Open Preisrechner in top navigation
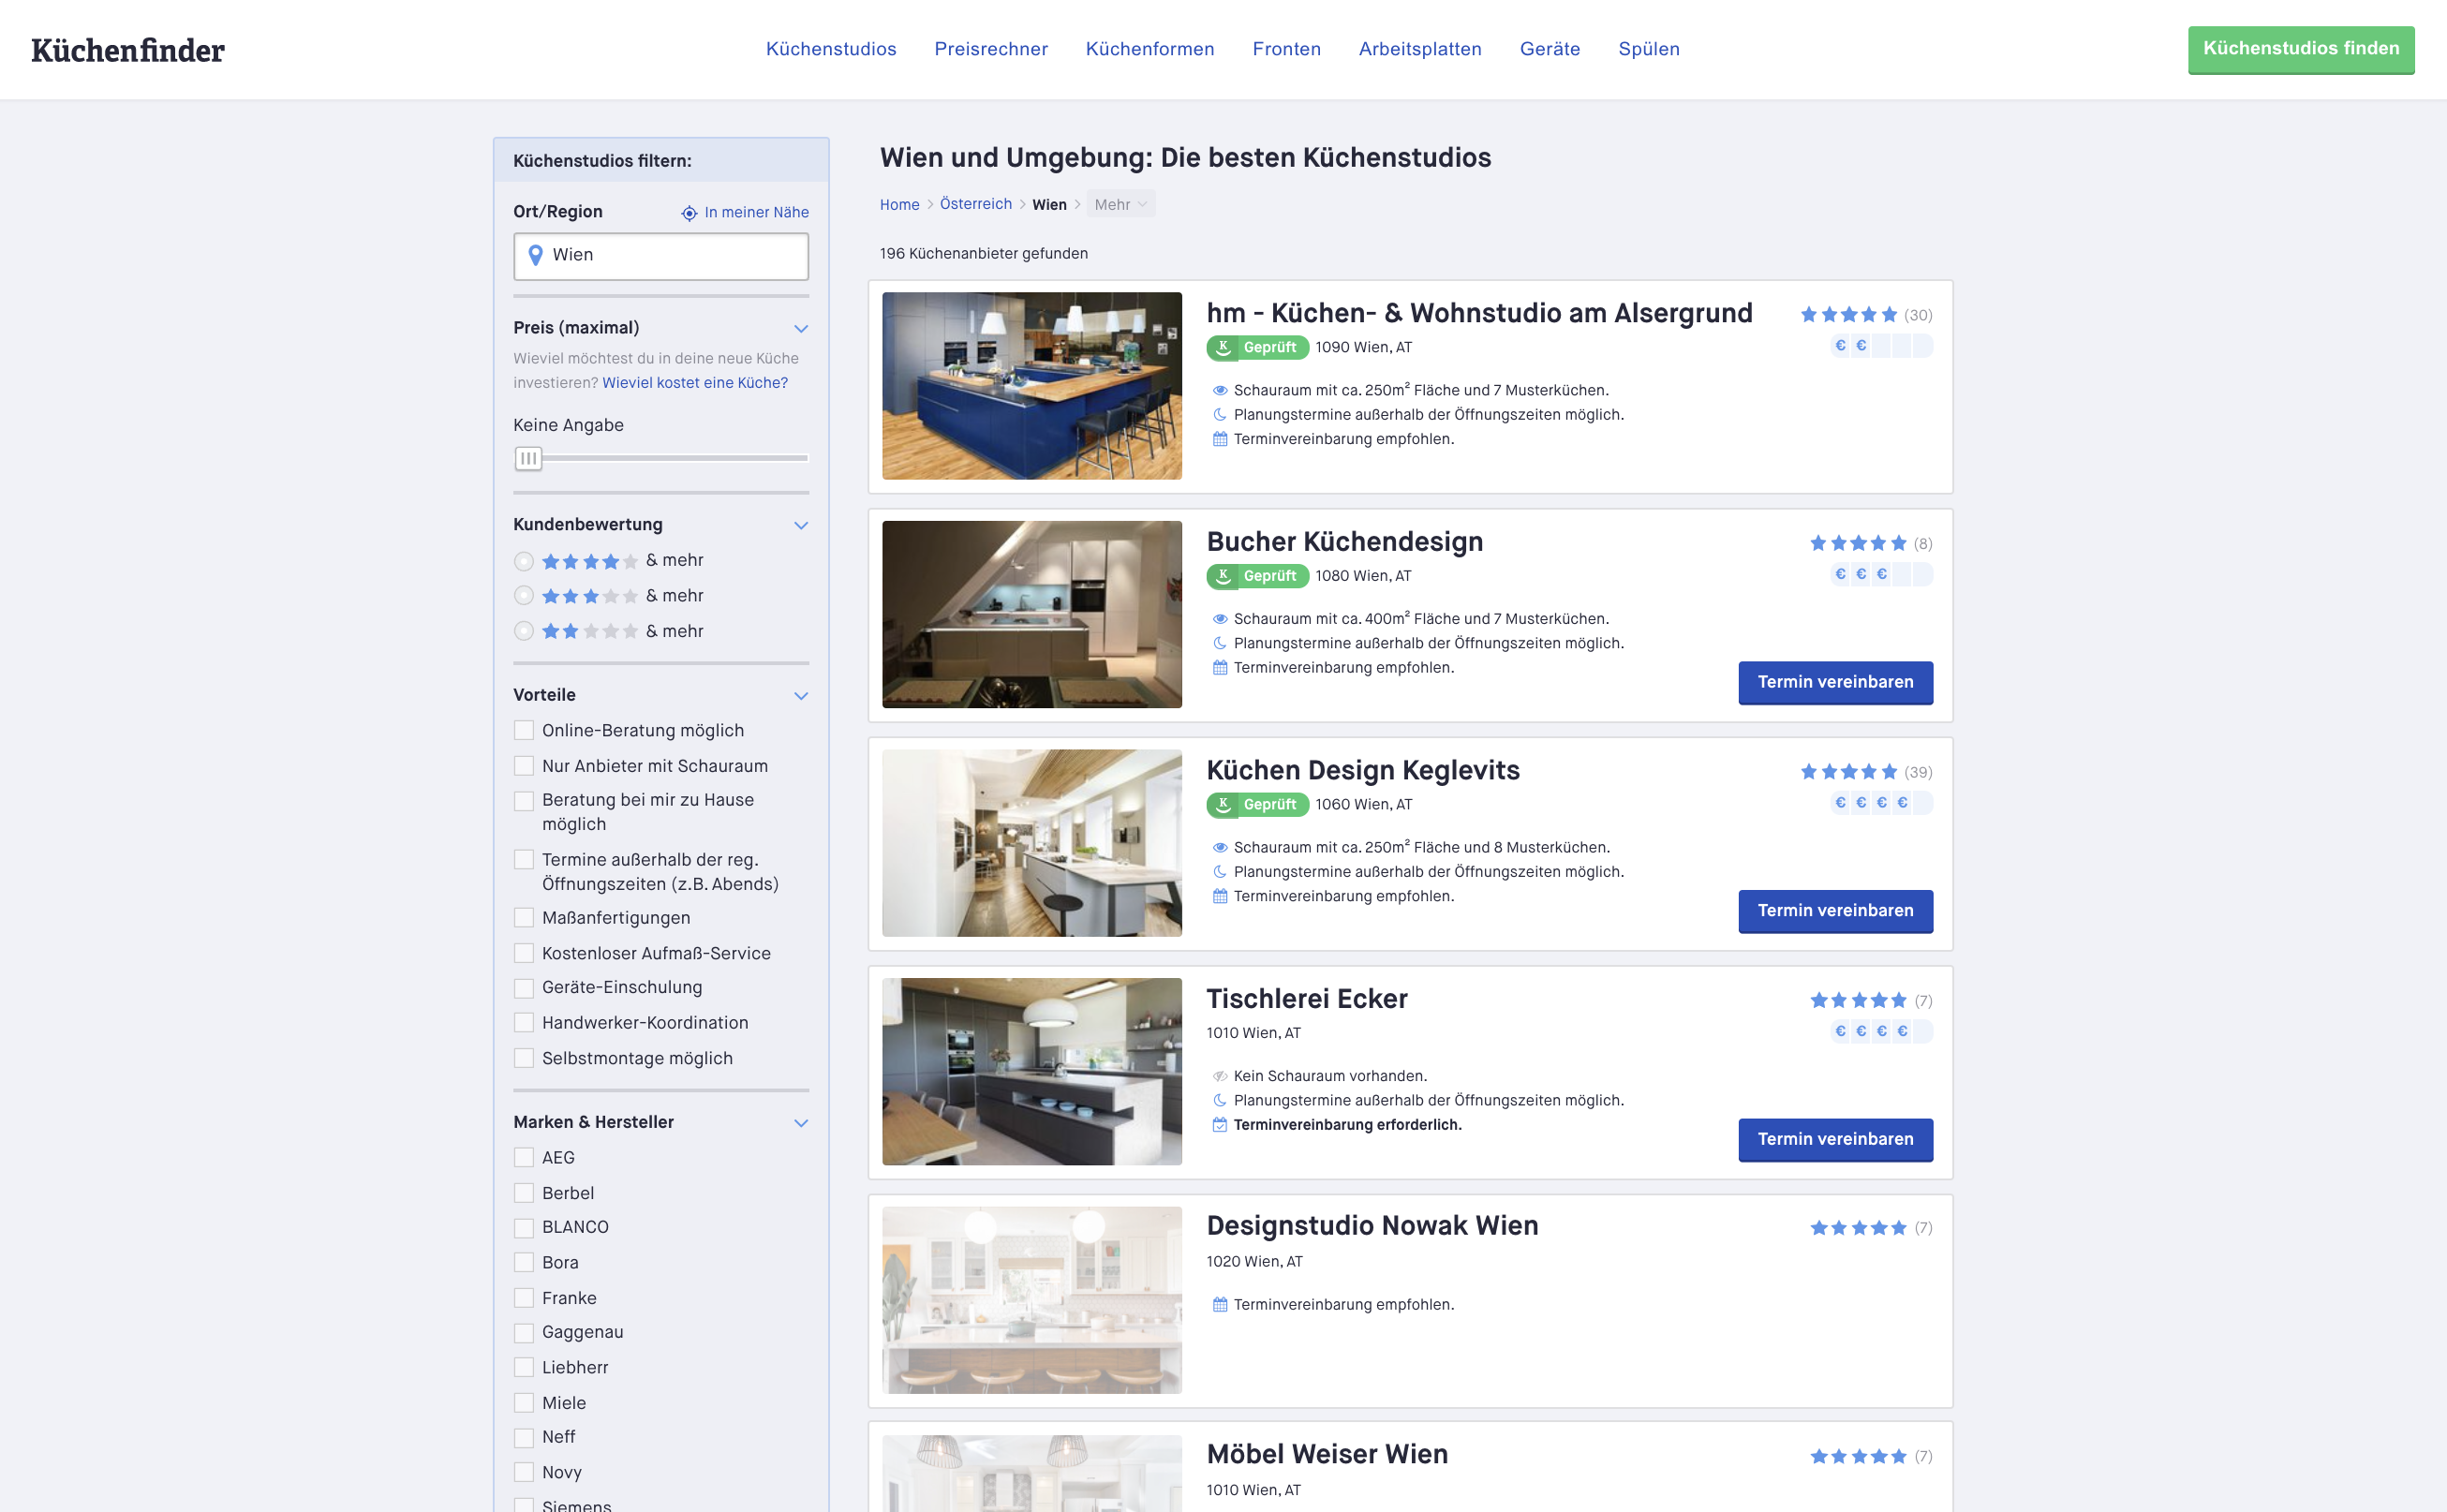 [991, 49]
